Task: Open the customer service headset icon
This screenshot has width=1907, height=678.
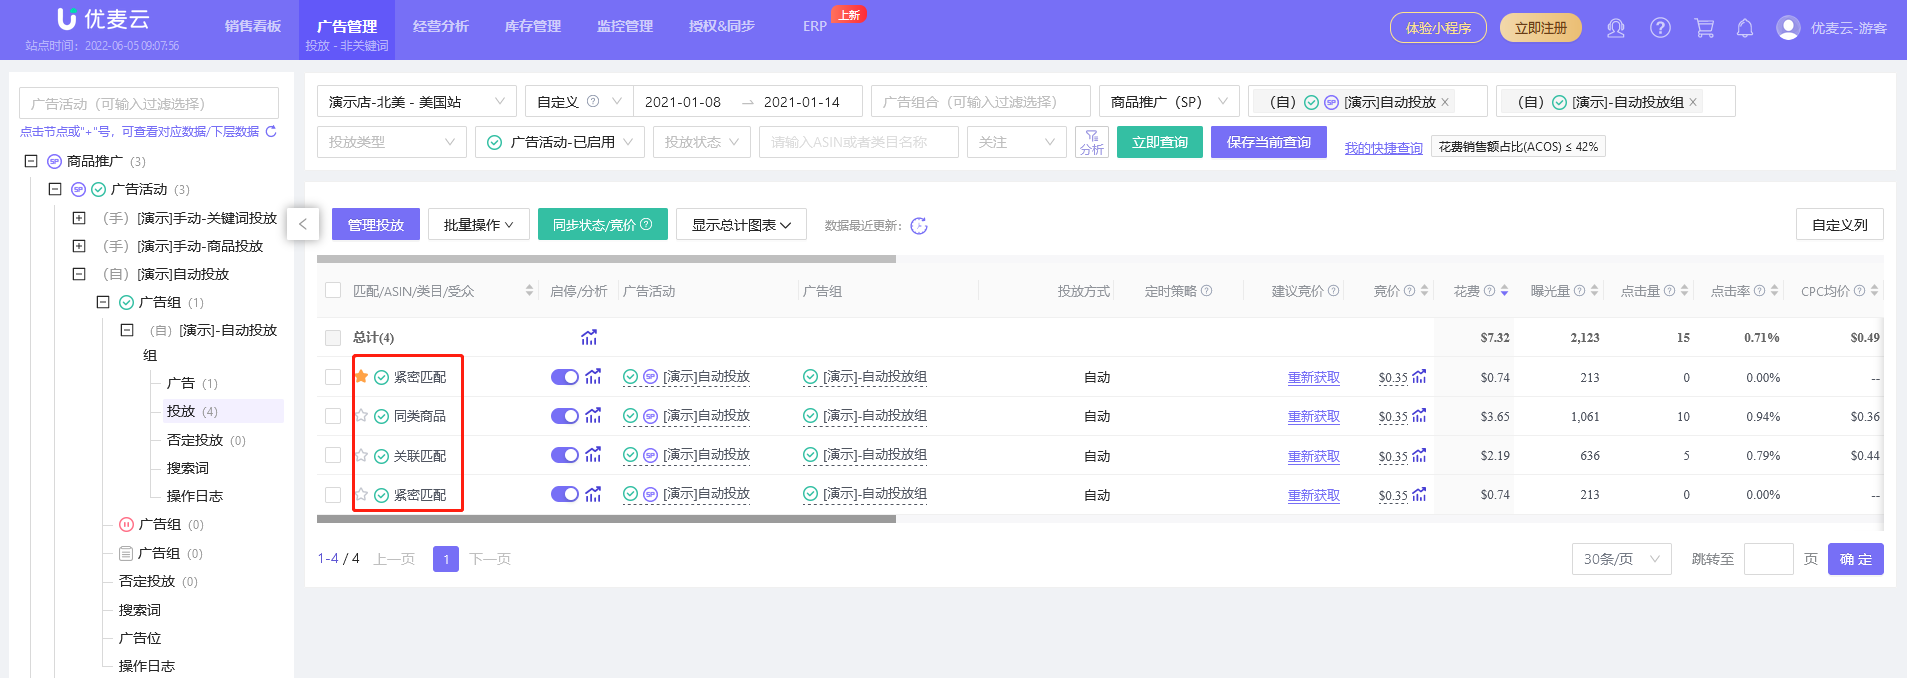Action: (x=1615, y=28)
